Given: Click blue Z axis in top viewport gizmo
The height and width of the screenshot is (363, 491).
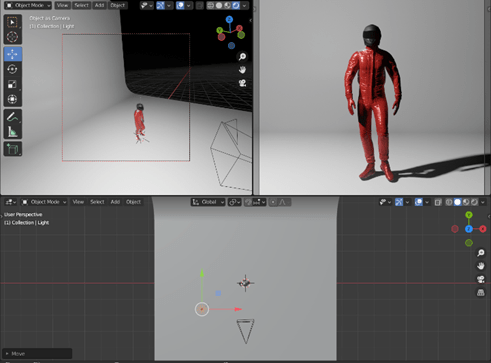Looking at the screenshot, I should 229,20.
